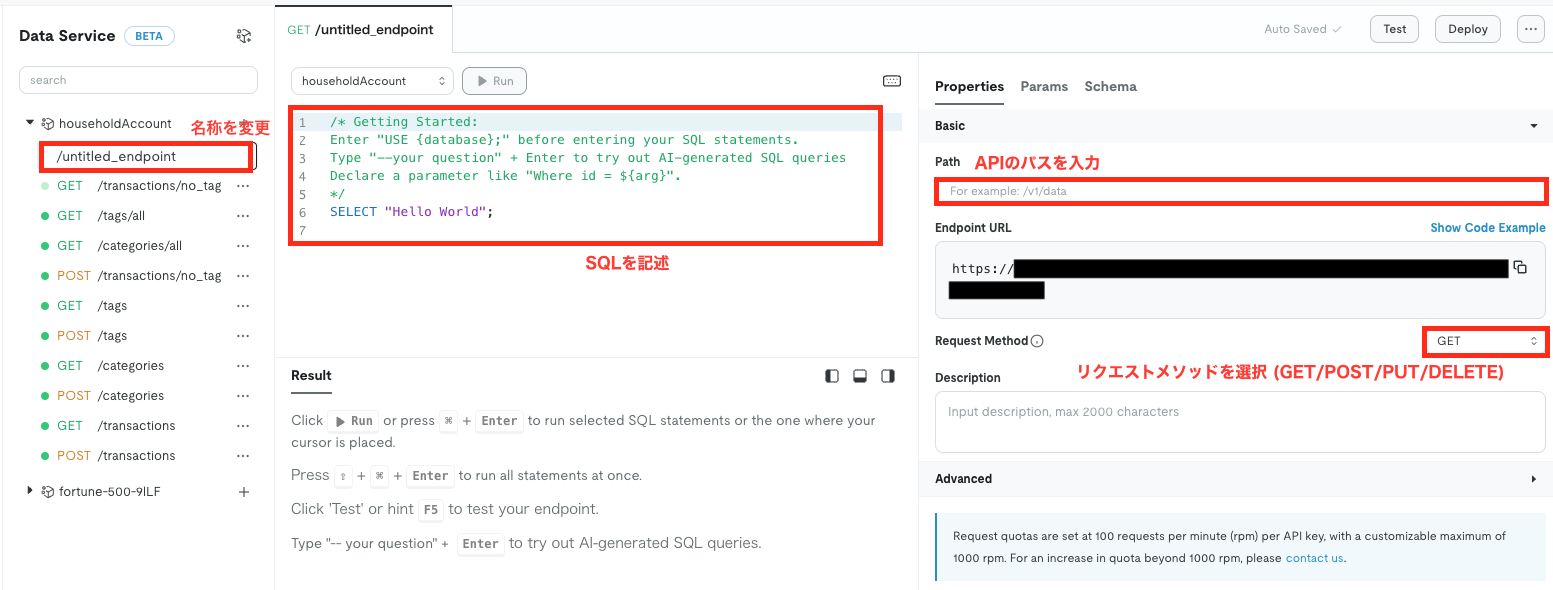Open the Request Method GET dropdown

point(1485,341)
